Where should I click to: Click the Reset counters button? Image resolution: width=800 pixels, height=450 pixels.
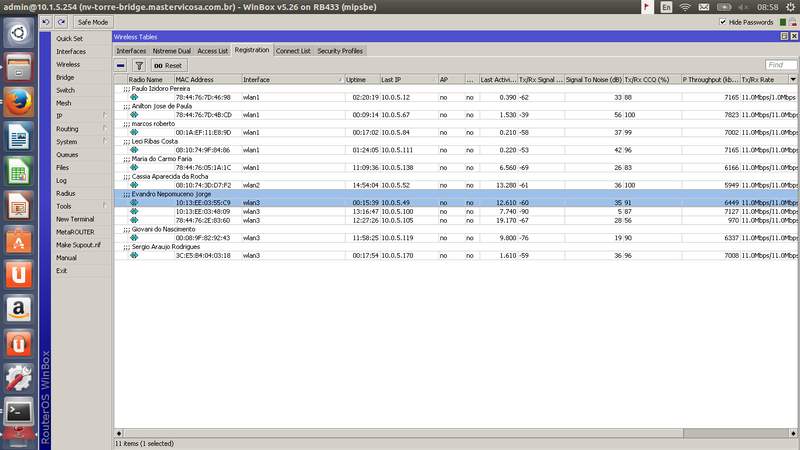pyautogui.click(x=168, y=65)
